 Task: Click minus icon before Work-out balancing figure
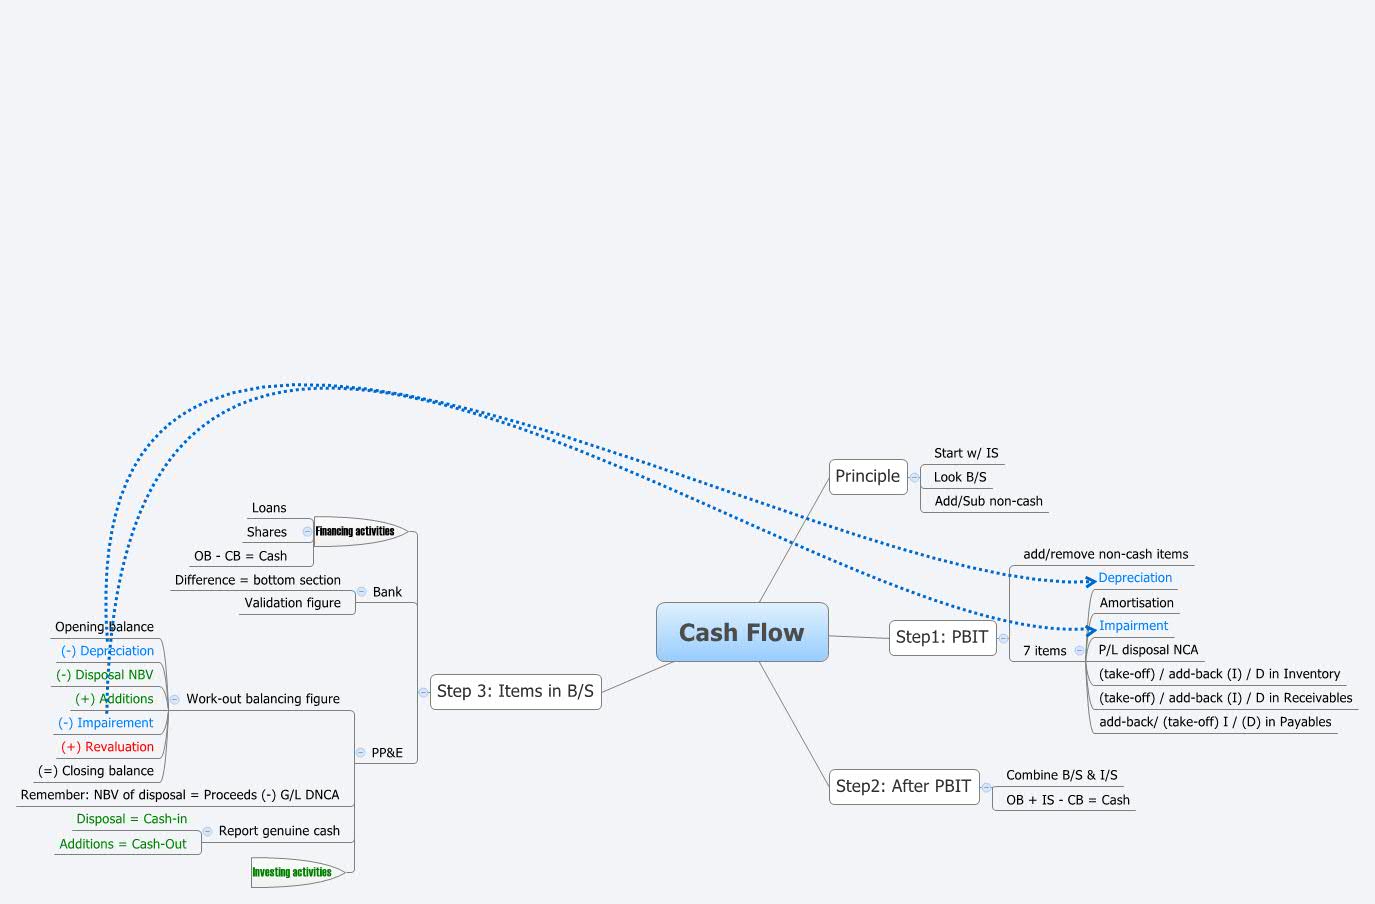pos(175,699)
